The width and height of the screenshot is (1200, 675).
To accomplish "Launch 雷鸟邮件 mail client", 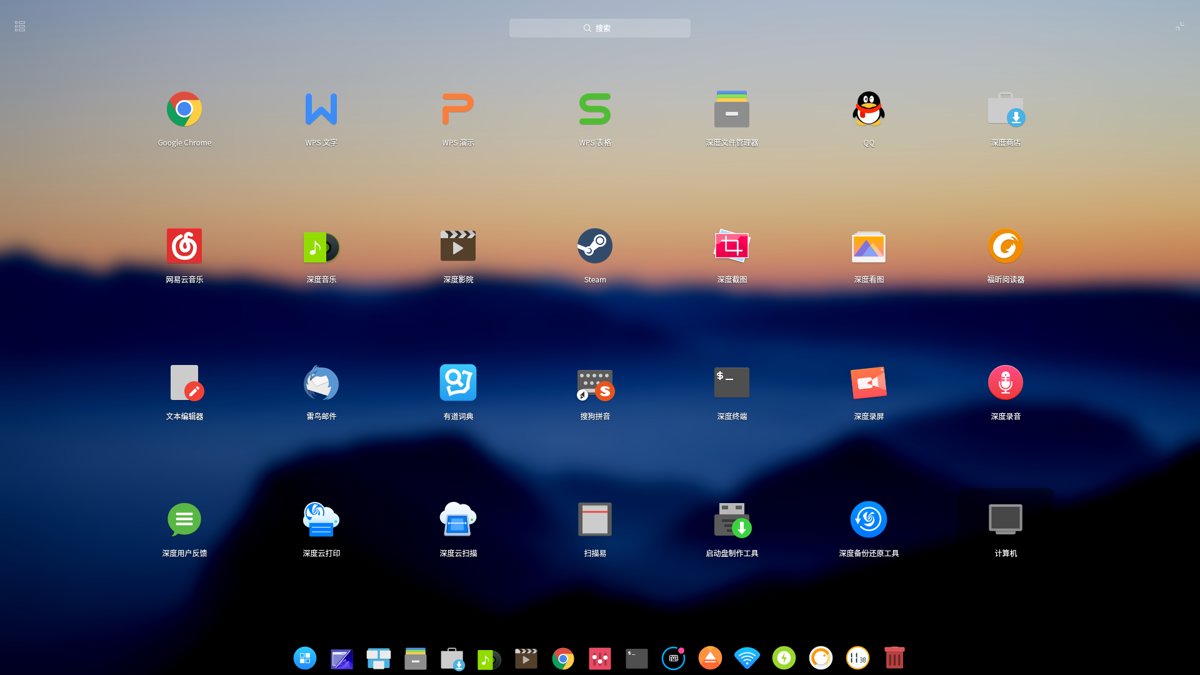I will point(321,383).
